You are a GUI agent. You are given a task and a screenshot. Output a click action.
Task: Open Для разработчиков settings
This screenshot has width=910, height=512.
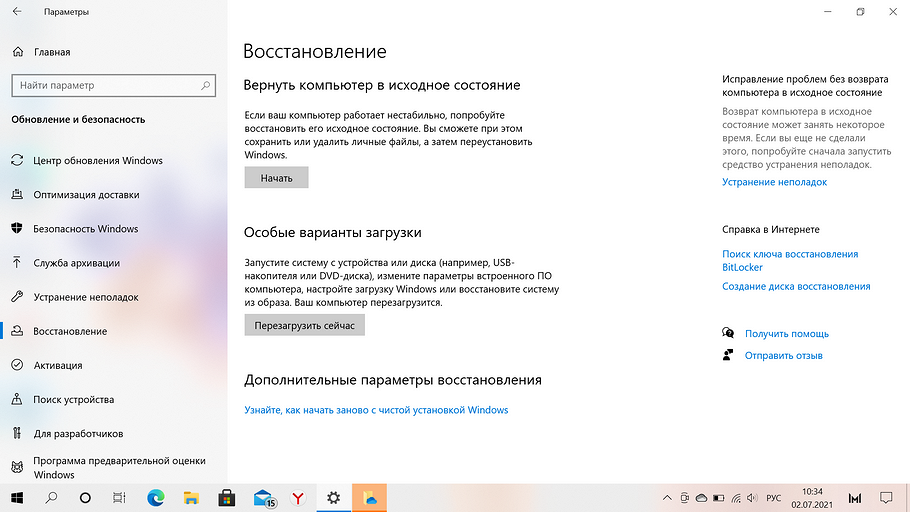pyautogui.click(x=78, y=434)
